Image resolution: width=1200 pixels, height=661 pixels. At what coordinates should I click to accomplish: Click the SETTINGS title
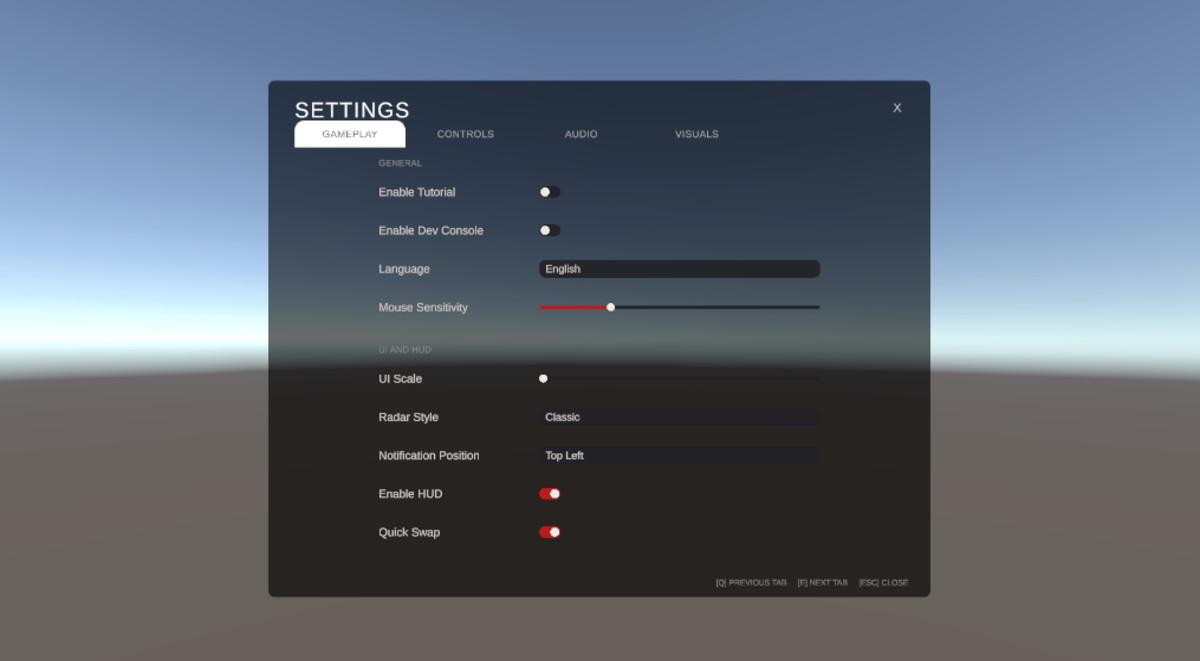[x=352, y=110]
